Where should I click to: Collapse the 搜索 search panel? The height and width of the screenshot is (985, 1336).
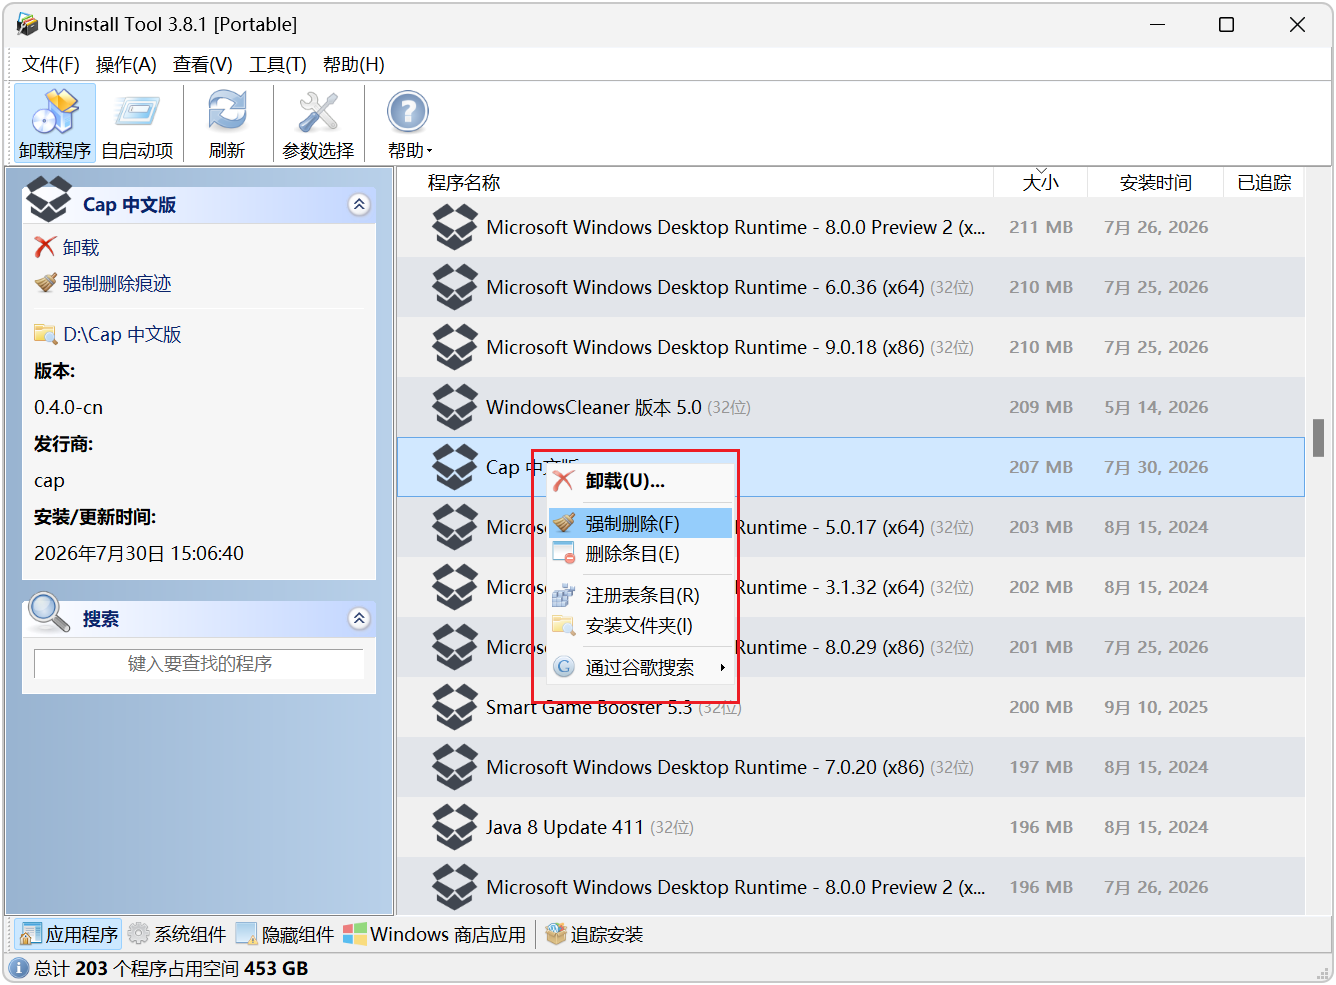point(359,618)
